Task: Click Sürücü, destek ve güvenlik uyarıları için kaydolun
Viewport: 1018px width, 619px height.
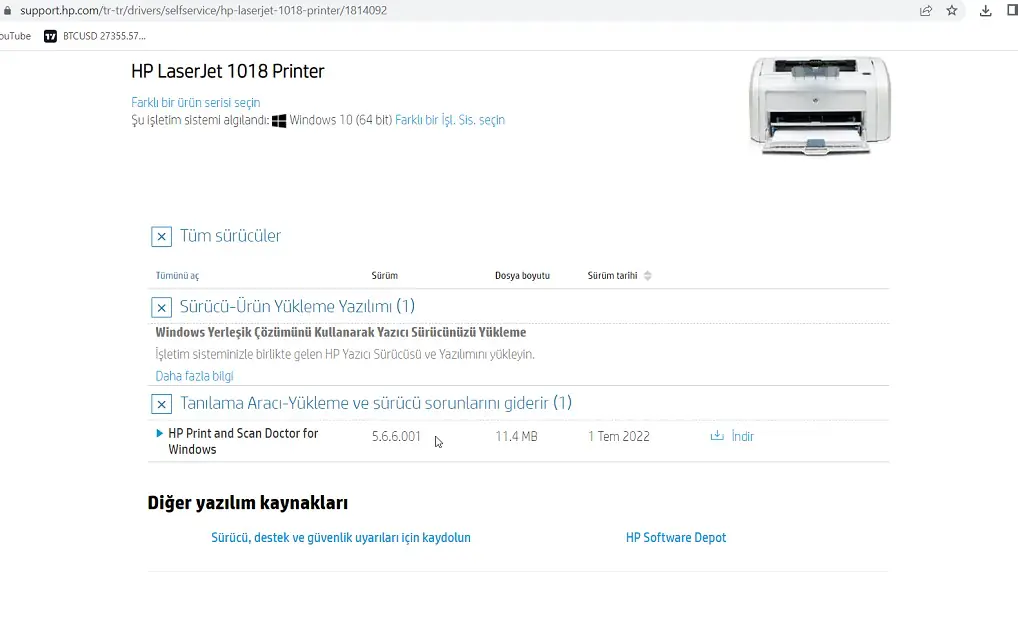Action: (340, 537)
